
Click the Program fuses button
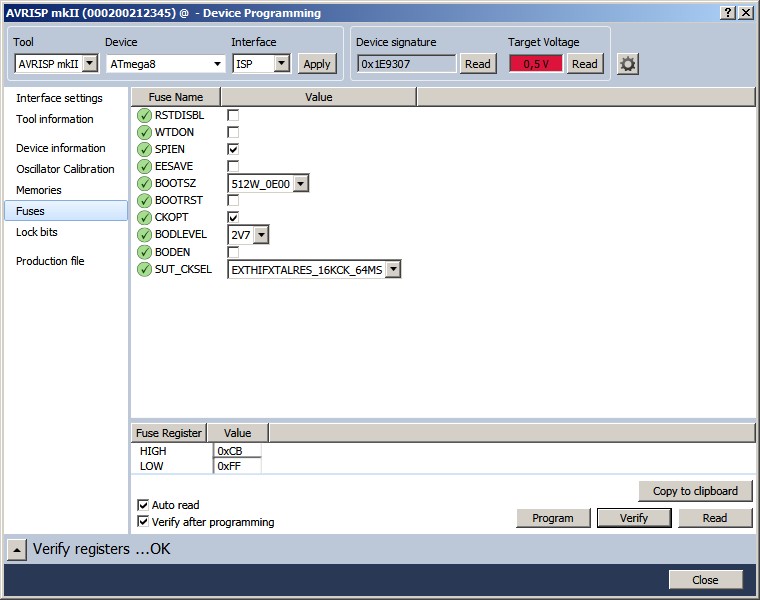(553, 518)
